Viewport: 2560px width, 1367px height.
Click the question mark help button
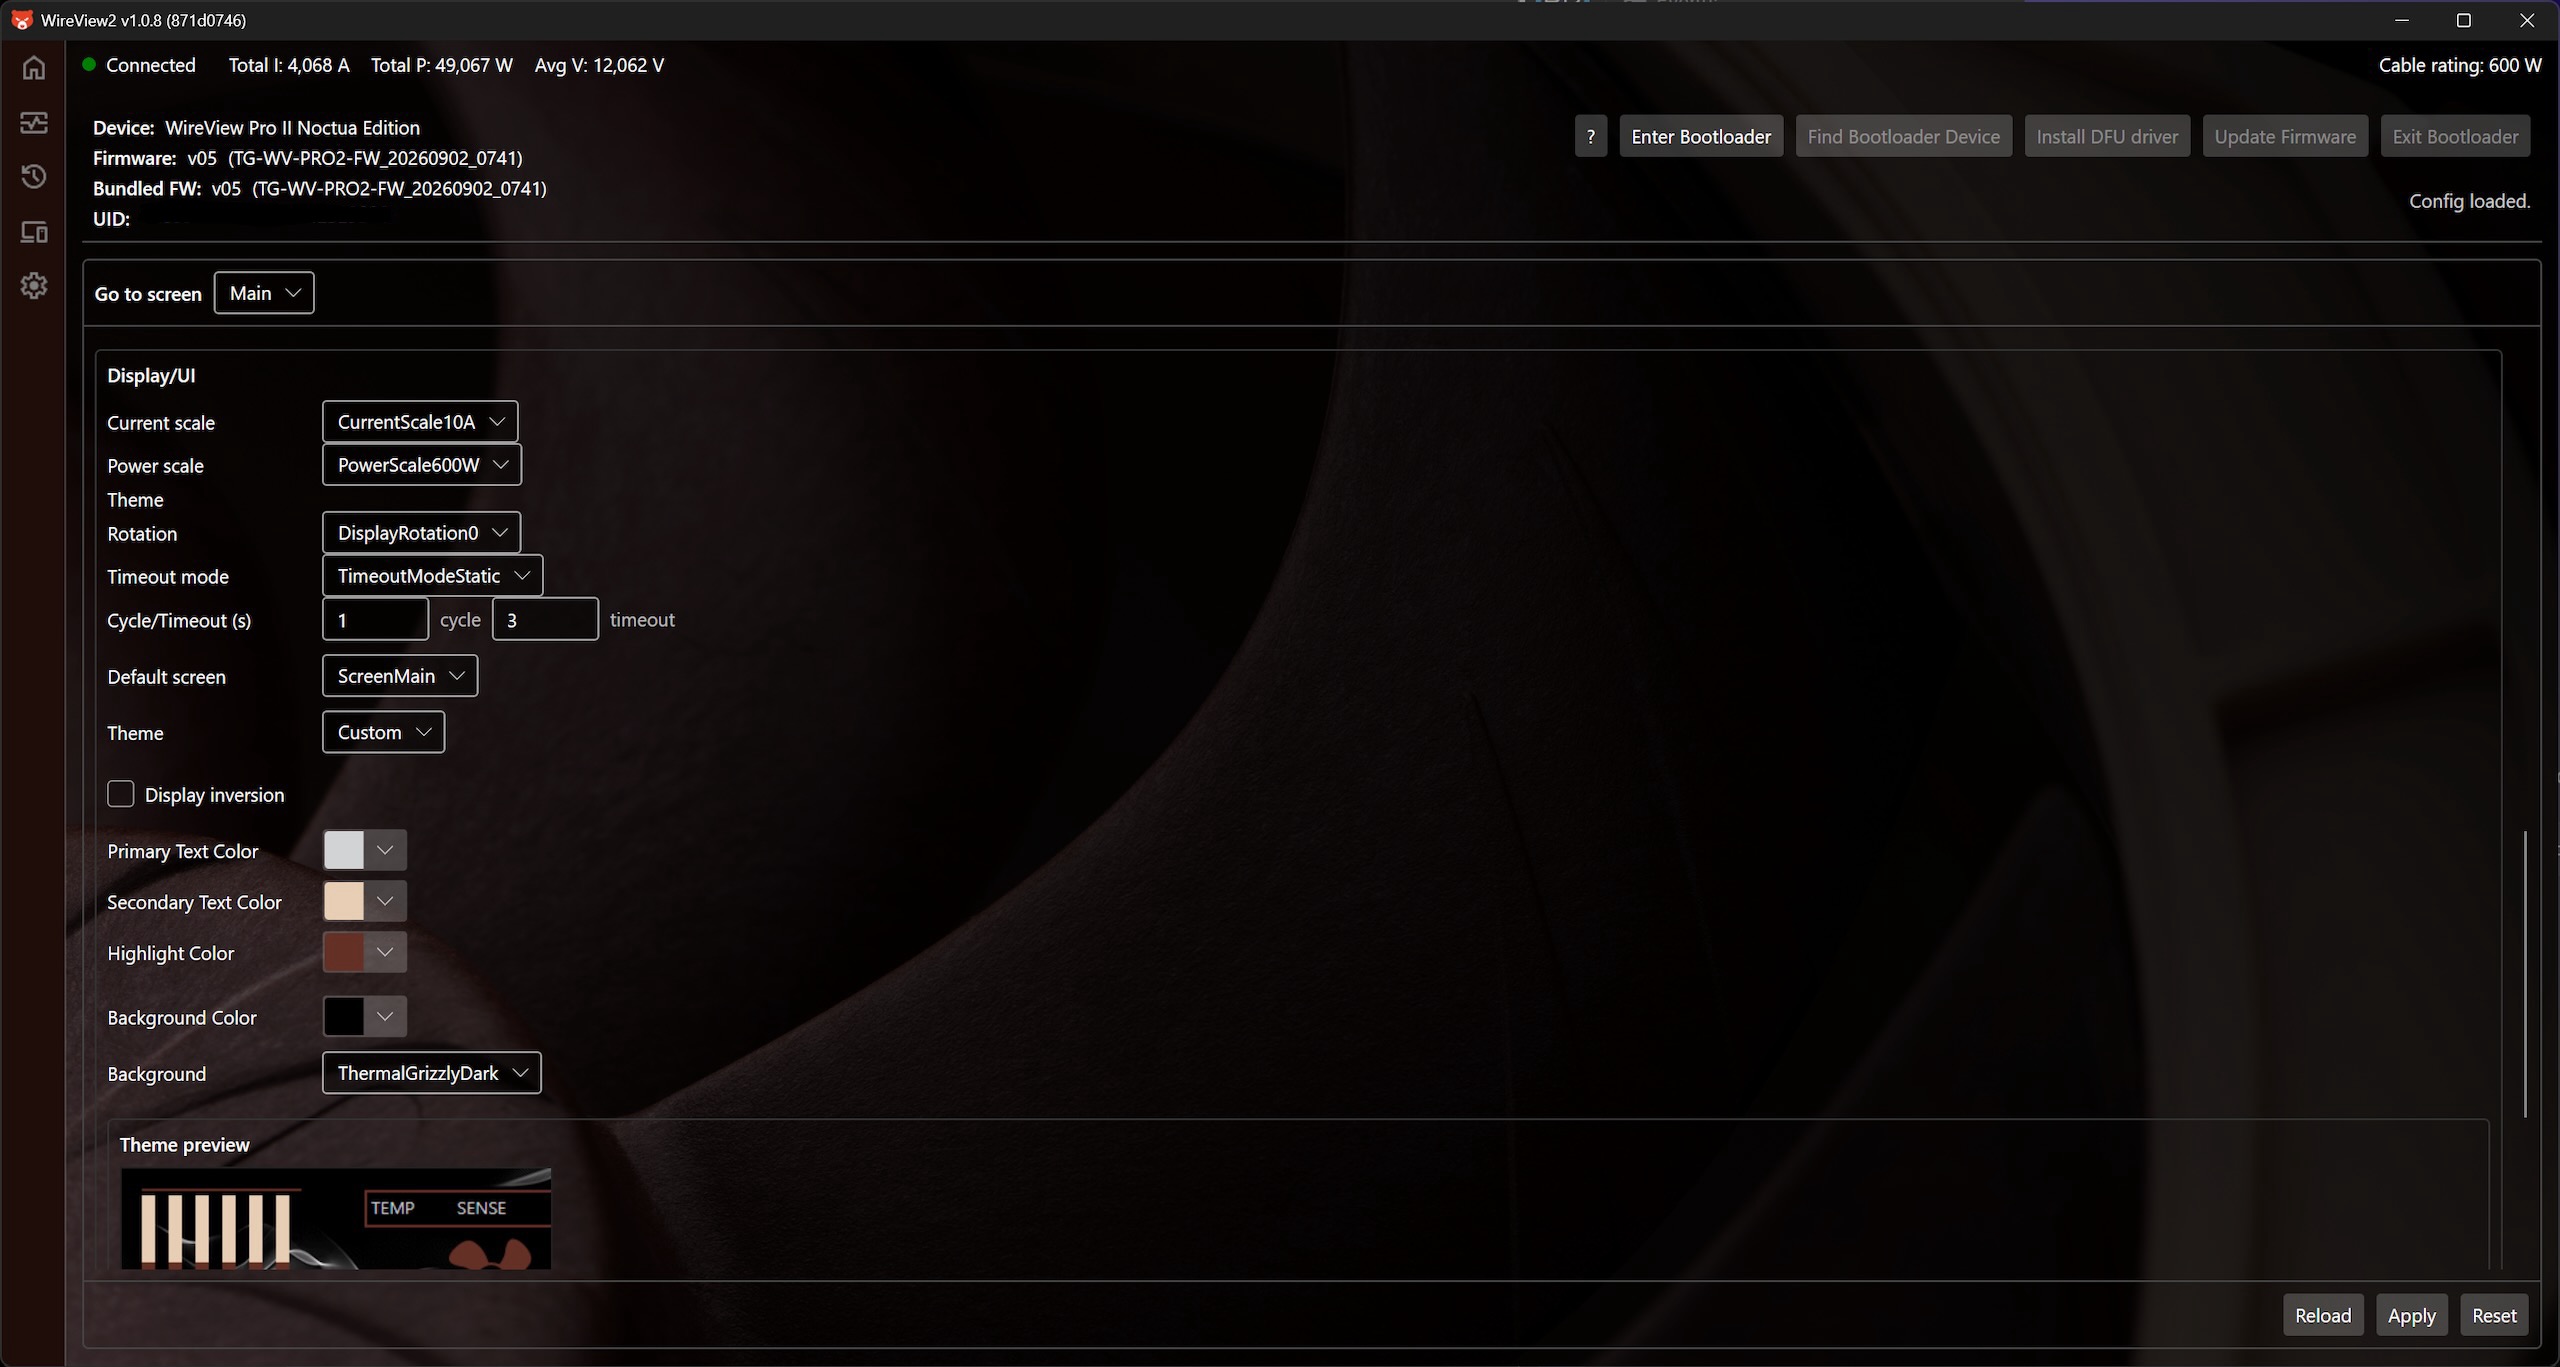[1590, 137]
